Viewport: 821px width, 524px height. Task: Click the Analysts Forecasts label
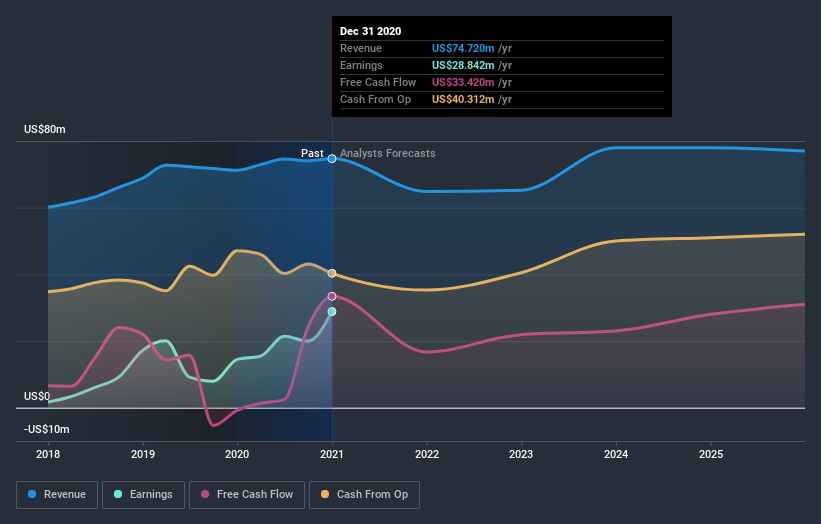(388, 153)
